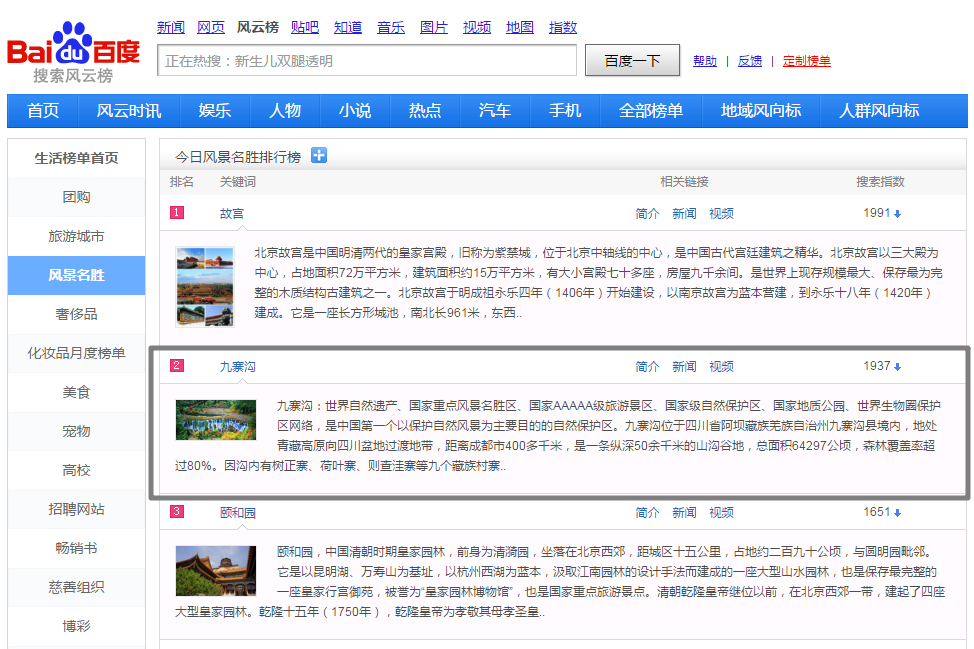Open 简介 for 故宫
The width and height of the screenshot is (974, 649).
(647, 214)
